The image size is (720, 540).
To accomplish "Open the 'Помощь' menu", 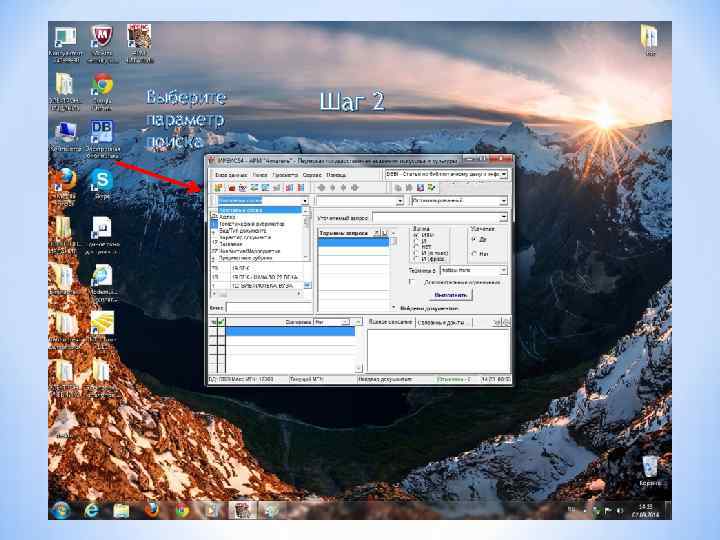I will click(x=337, y=173).
